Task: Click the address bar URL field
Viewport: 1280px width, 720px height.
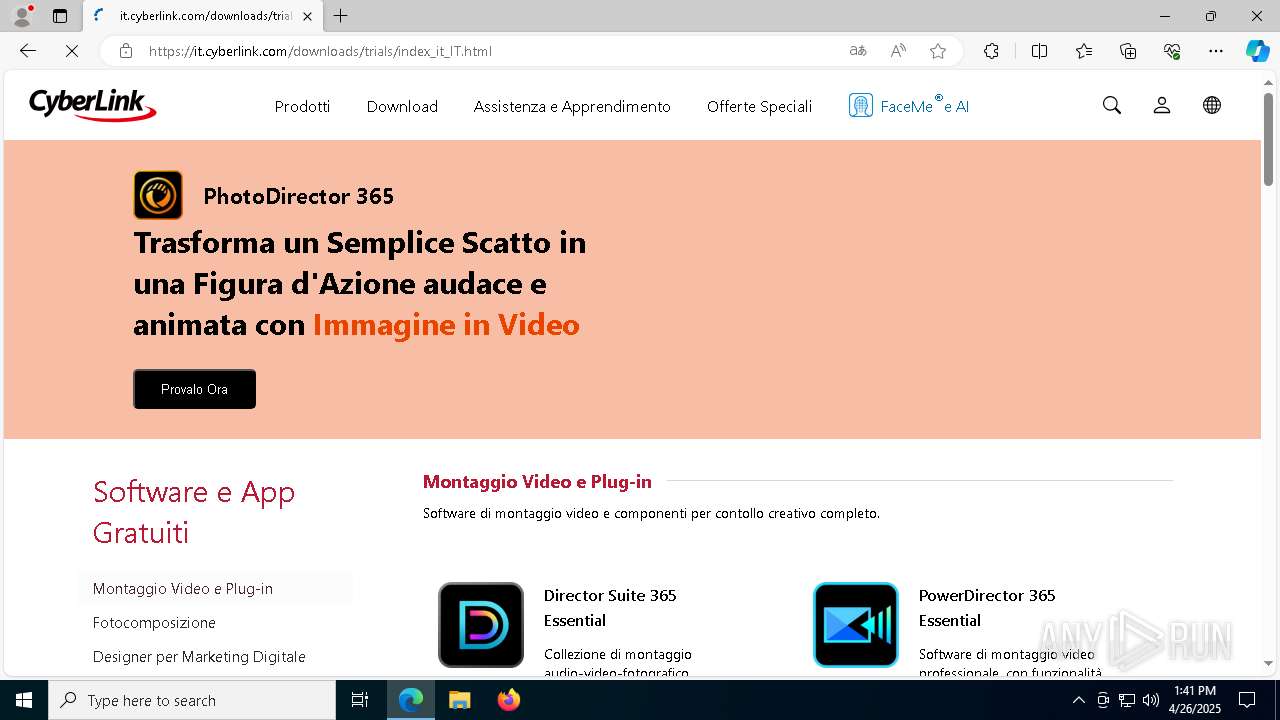Action: click(490, 51)
